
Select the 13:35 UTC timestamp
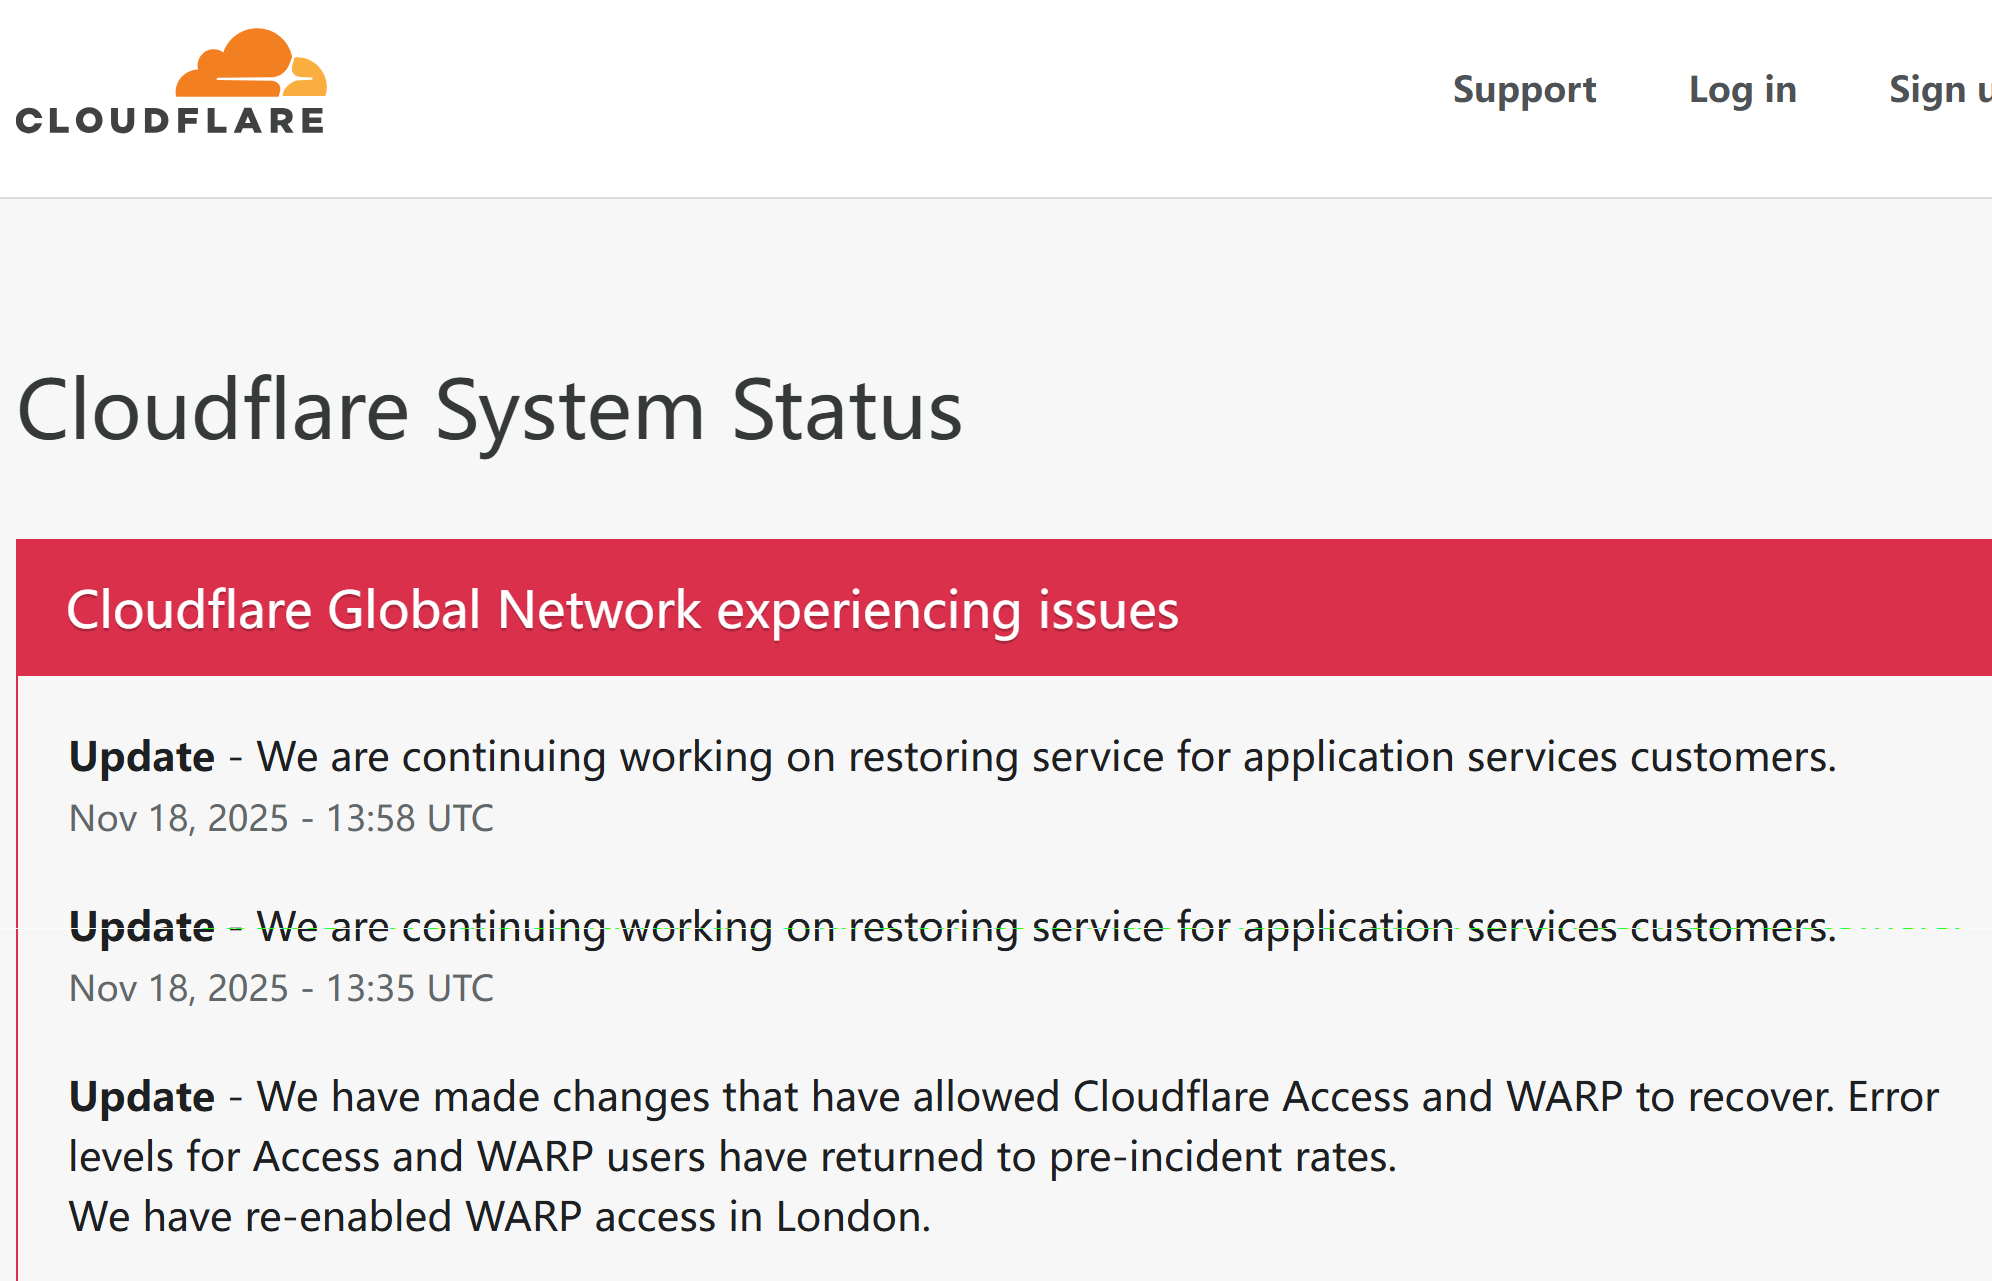[410, 988]
